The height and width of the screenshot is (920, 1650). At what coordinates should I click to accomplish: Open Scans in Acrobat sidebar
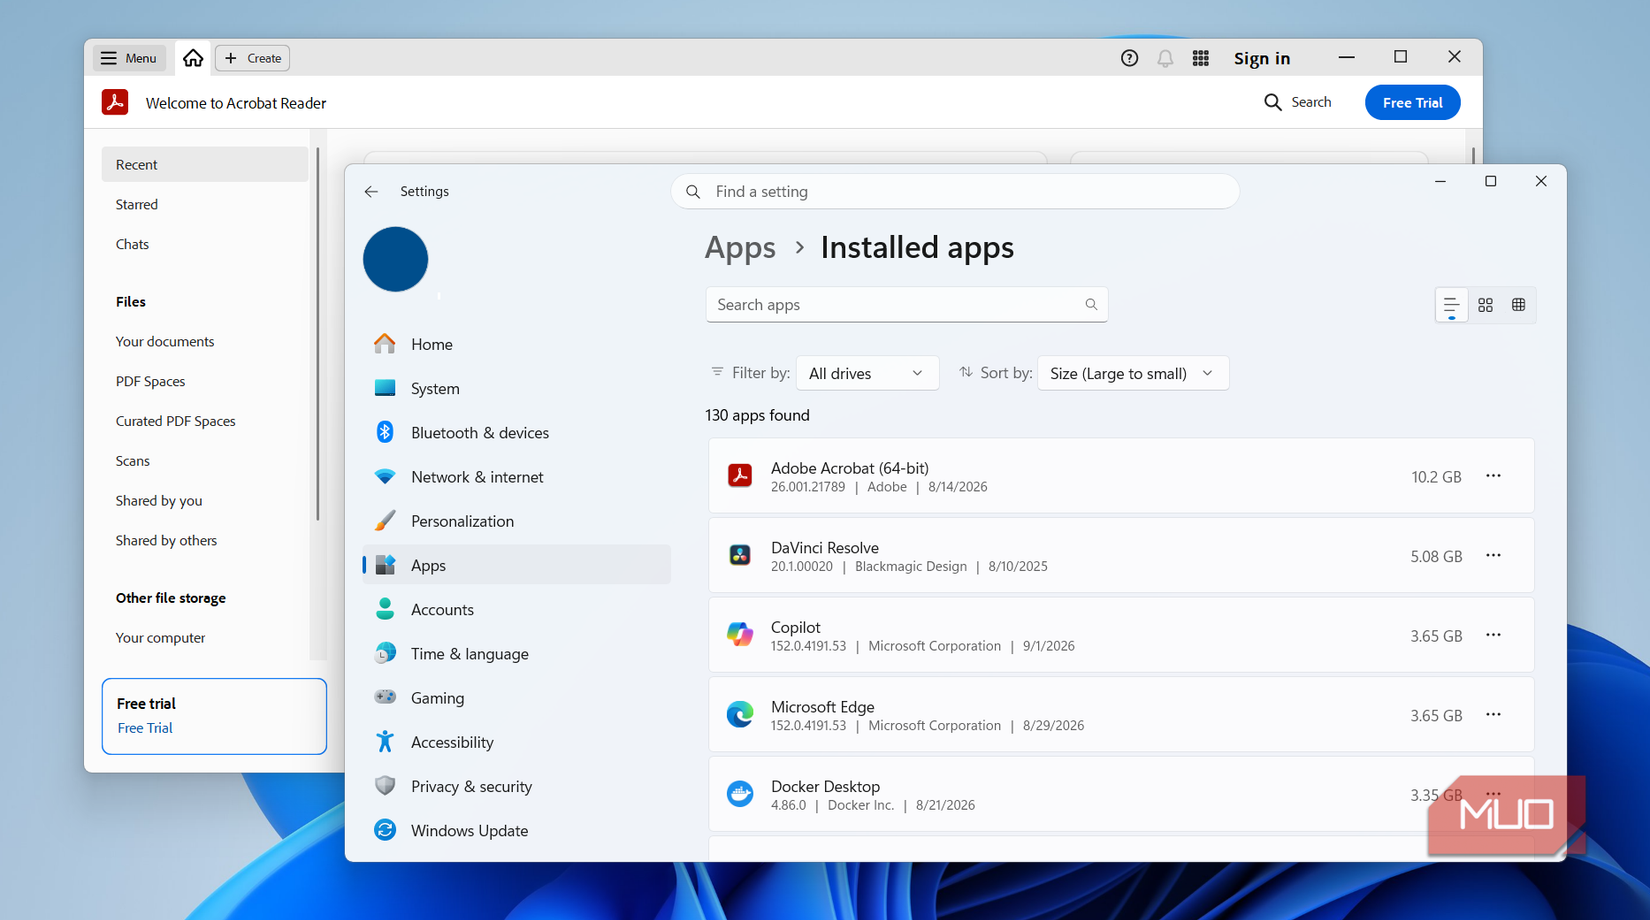(x=132, y=461)
